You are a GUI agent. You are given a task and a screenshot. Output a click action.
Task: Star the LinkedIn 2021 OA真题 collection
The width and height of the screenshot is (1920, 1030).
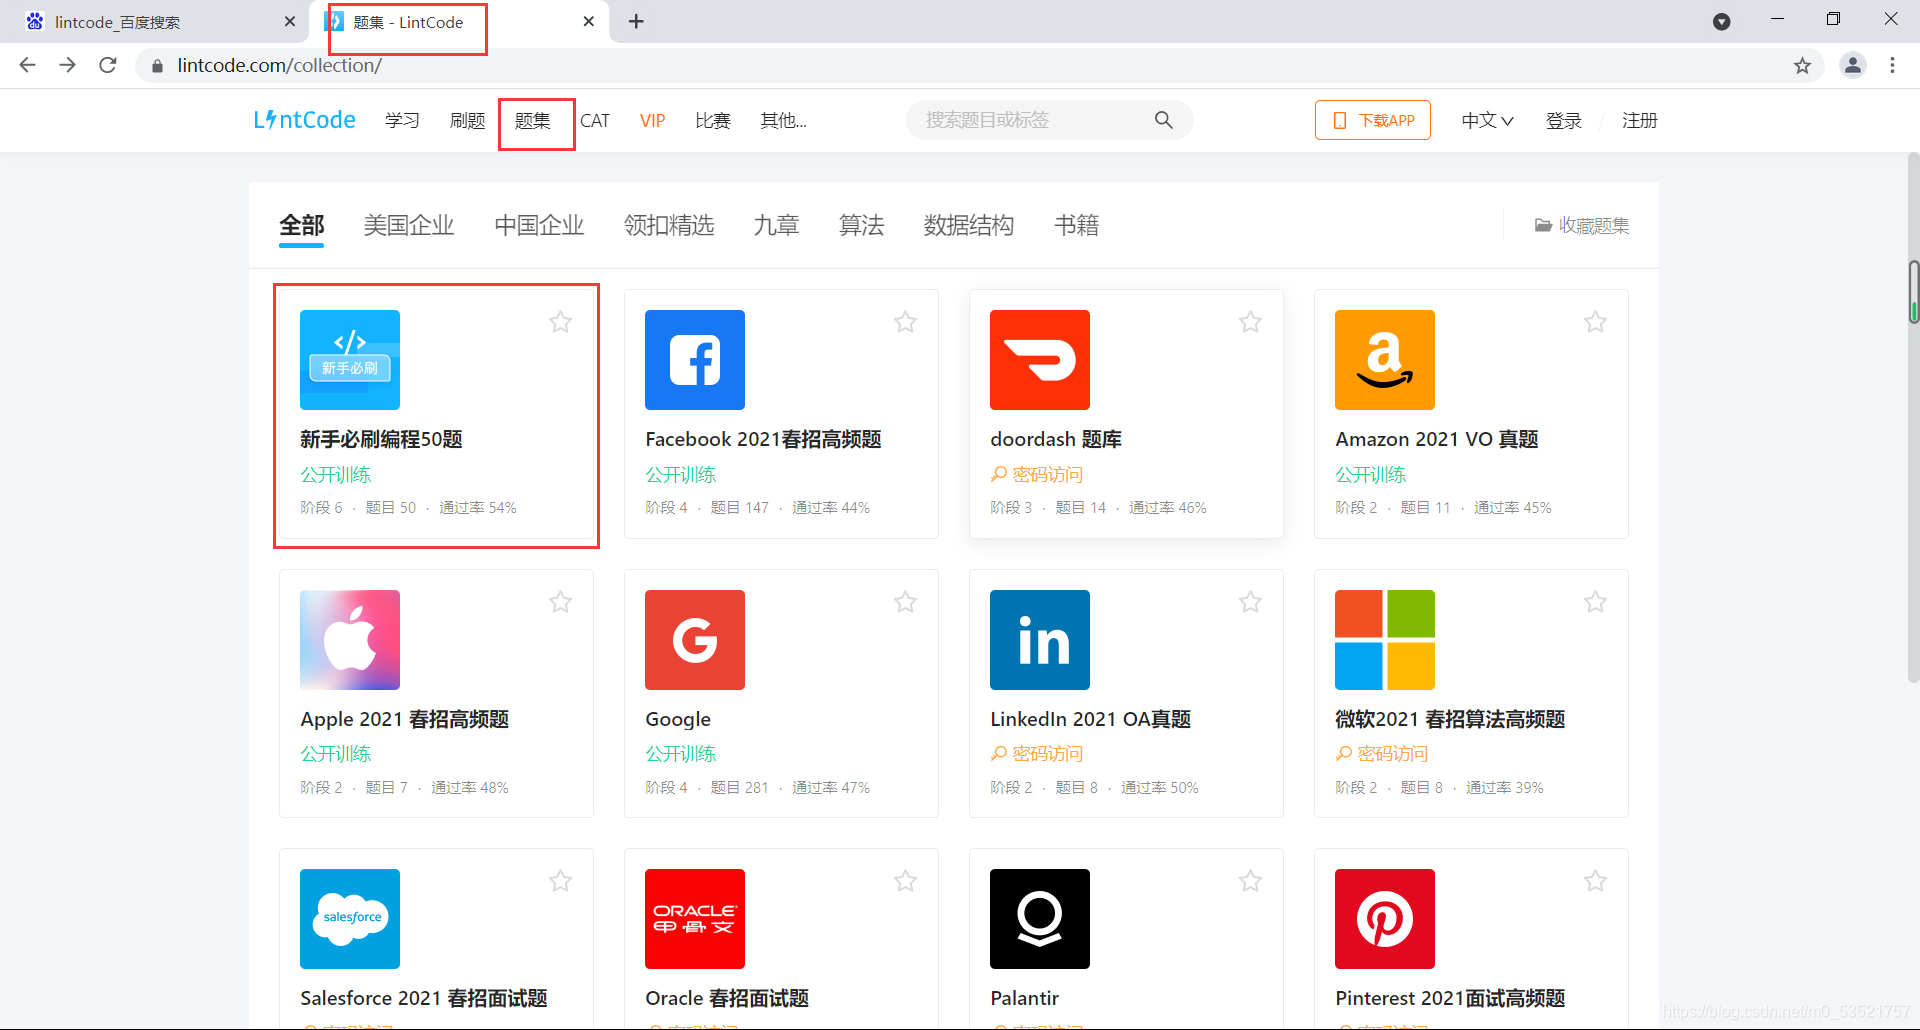coord(1250,602)
